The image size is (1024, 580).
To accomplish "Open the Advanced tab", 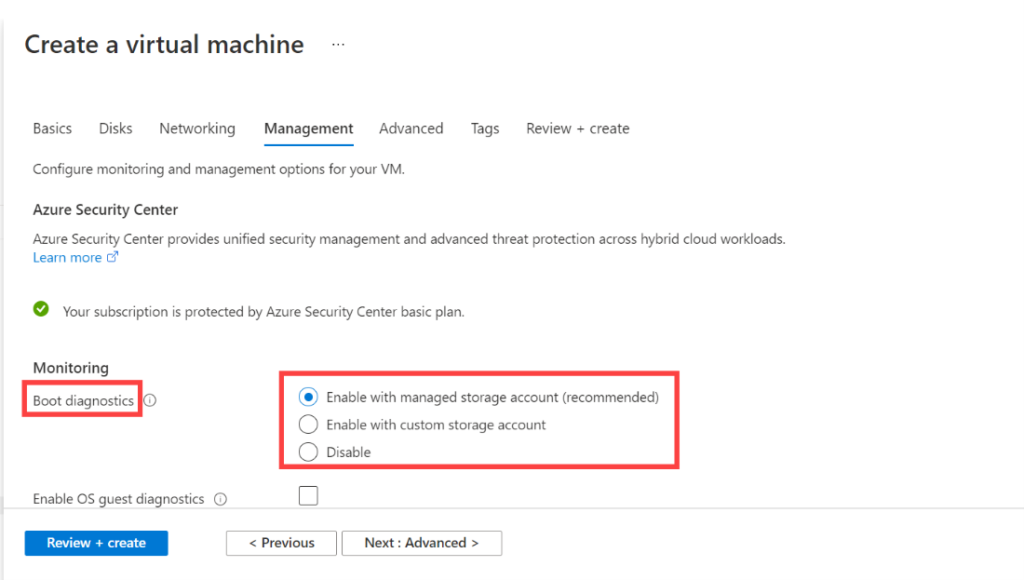I will pyautogui.click(x=411, y=129).
